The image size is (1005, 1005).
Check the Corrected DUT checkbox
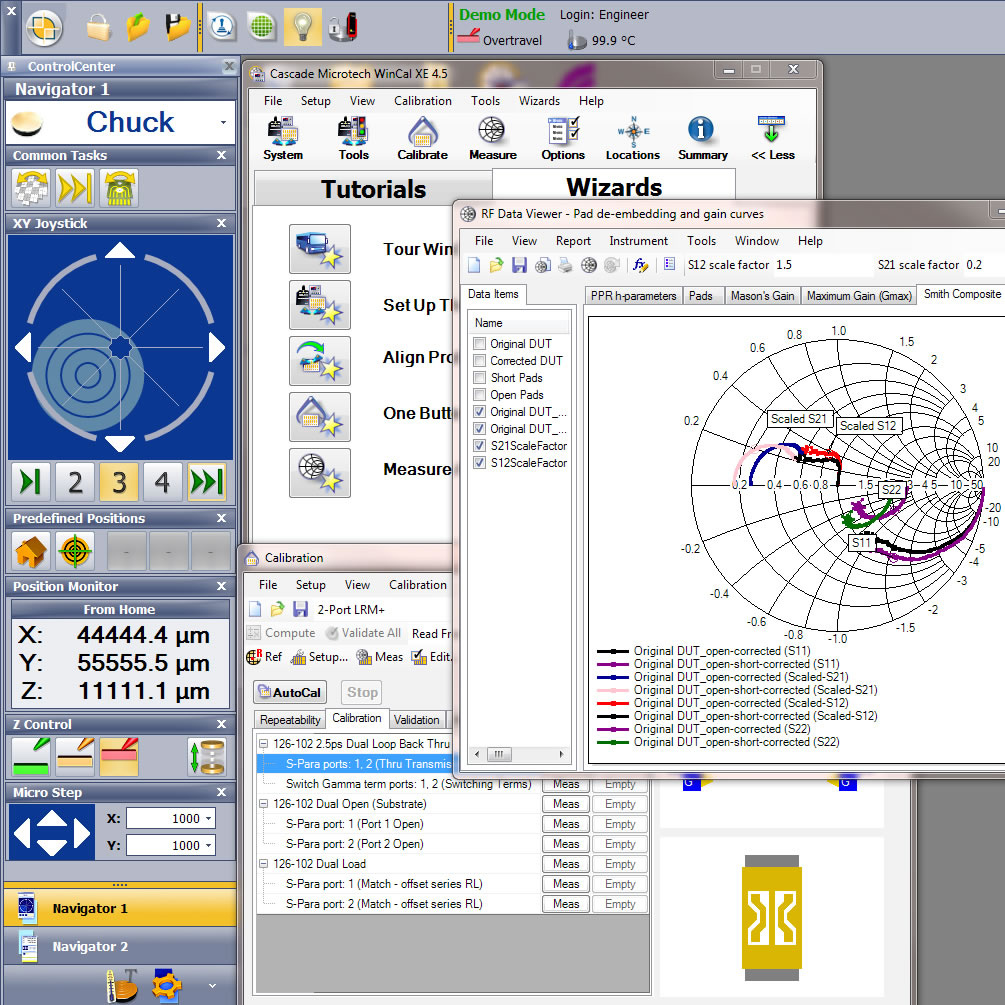(479, 361)
